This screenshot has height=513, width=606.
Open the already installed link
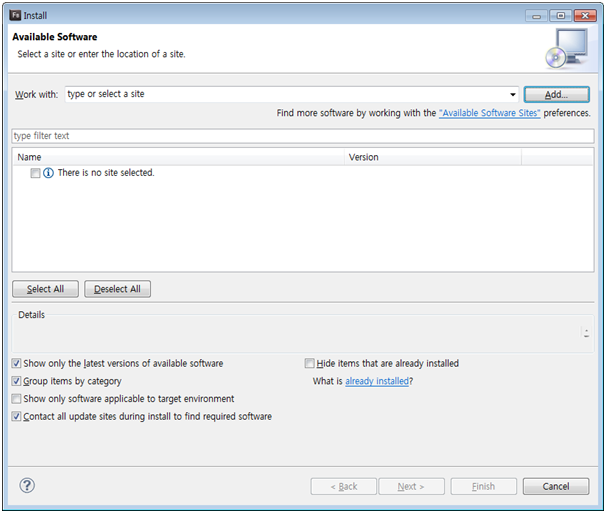point(377,381)
